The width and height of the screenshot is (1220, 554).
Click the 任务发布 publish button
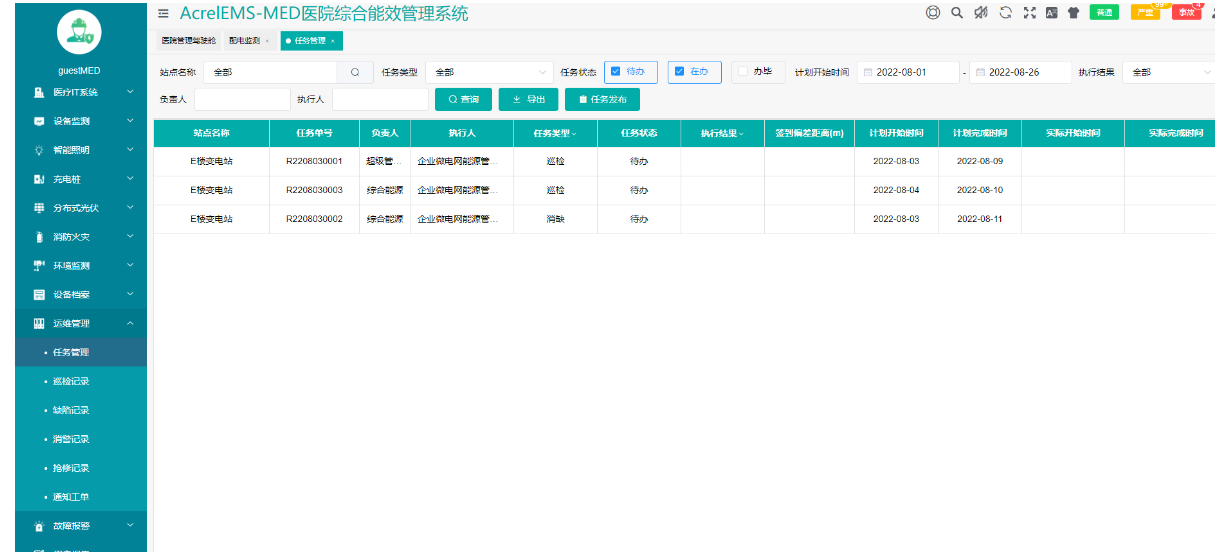pyautogui.click(x=602, y=100)
